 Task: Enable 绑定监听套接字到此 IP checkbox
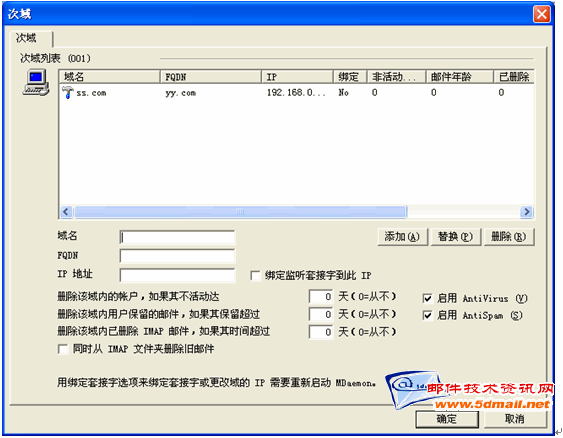click(255, 276)
